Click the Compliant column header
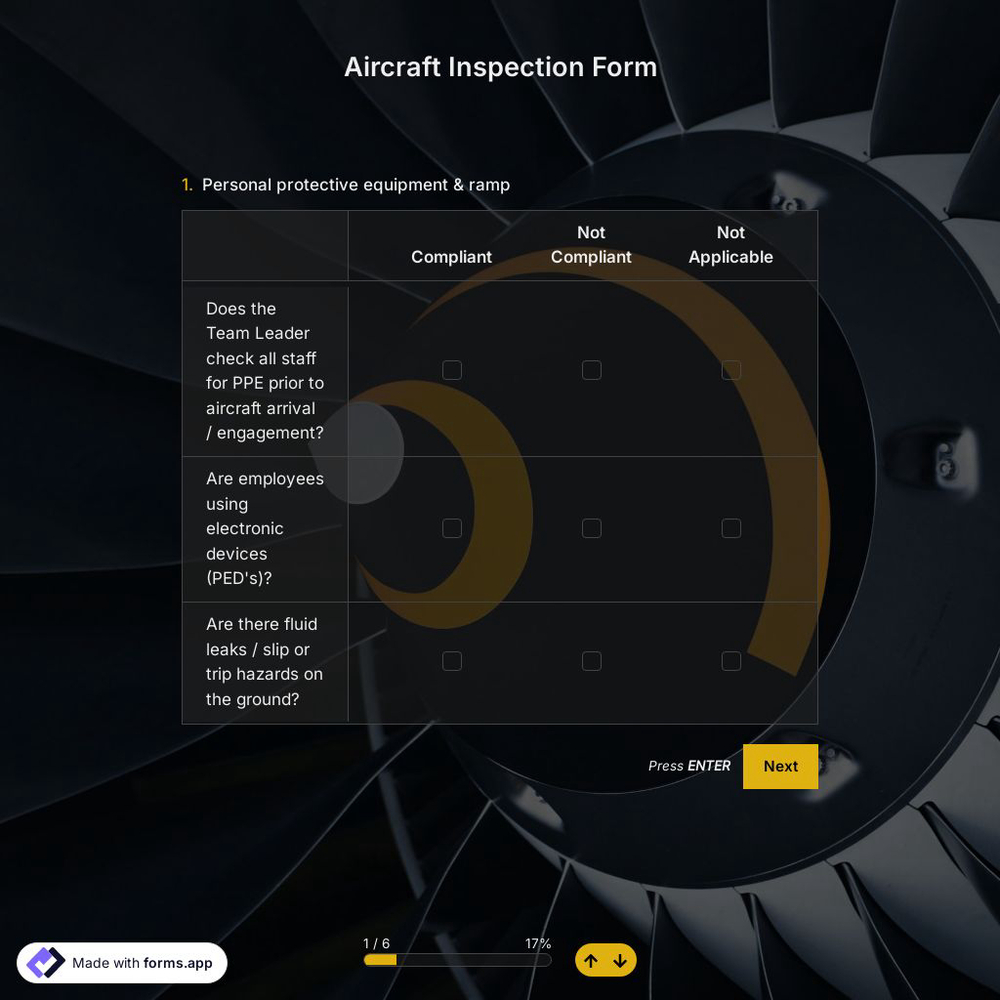Viewport: 1000px width, 1000px height. click(x=452, y=257)
